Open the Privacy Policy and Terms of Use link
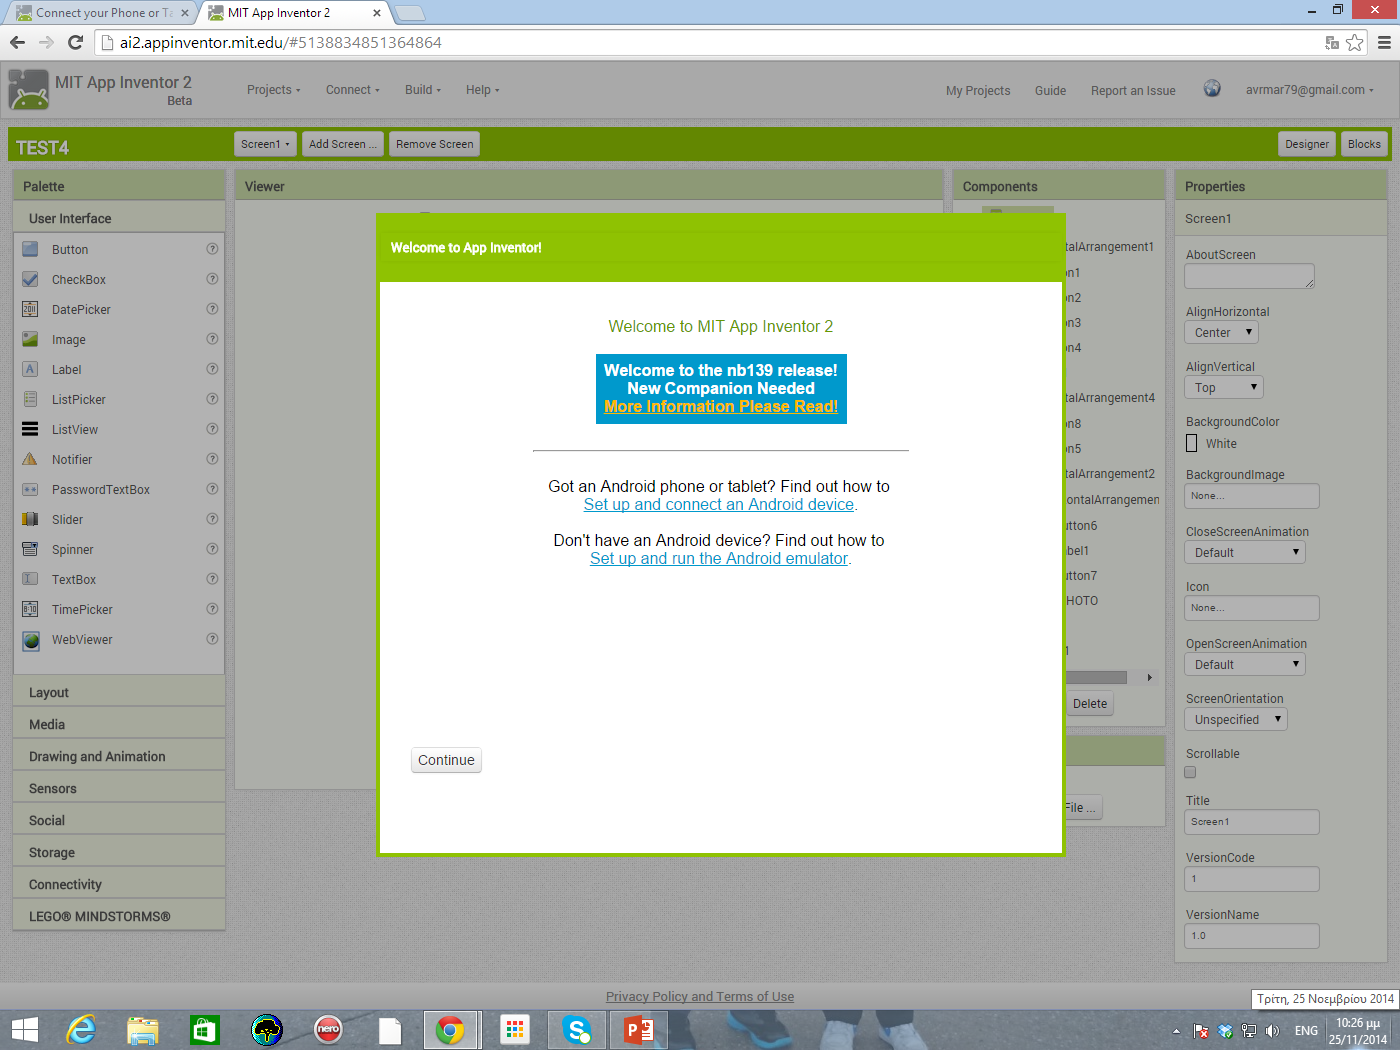The width and height of the screenshot is (1400, 1050). click(x=700, y=996)
